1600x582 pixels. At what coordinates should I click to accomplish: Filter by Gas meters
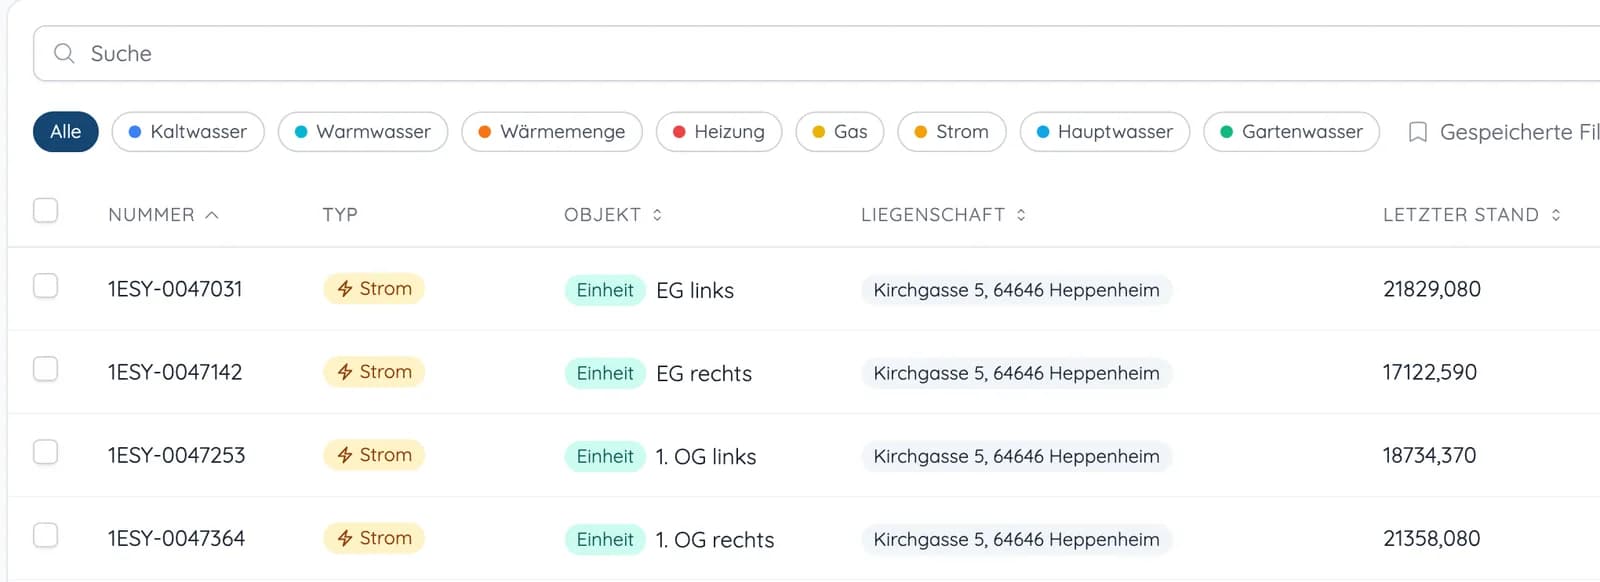click(840, 132)
